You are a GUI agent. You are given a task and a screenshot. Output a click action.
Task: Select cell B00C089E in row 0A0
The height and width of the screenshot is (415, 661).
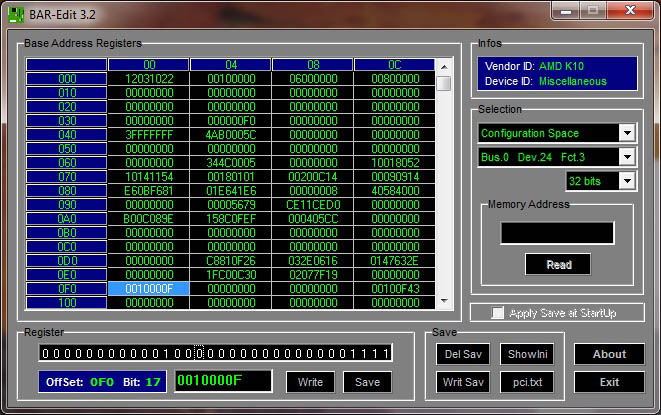149,219
